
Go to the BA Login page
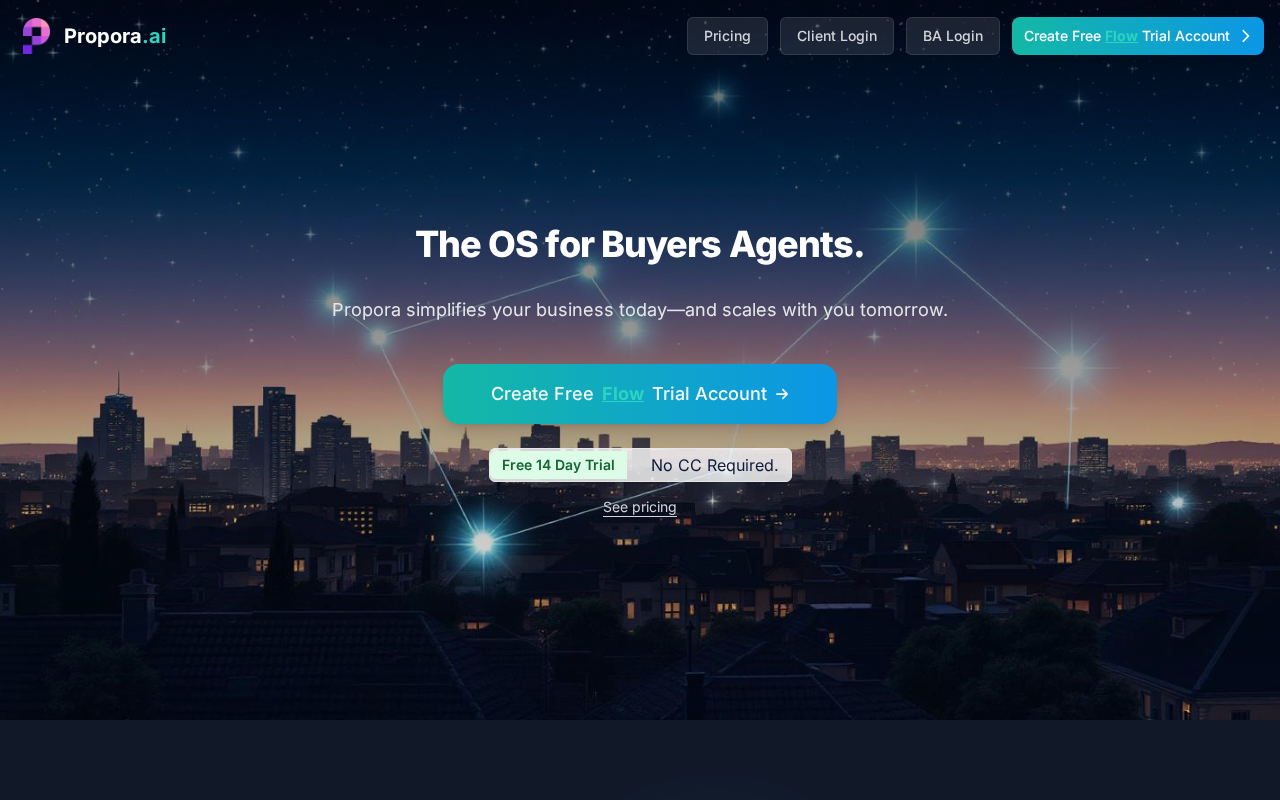tap(953, 36)
